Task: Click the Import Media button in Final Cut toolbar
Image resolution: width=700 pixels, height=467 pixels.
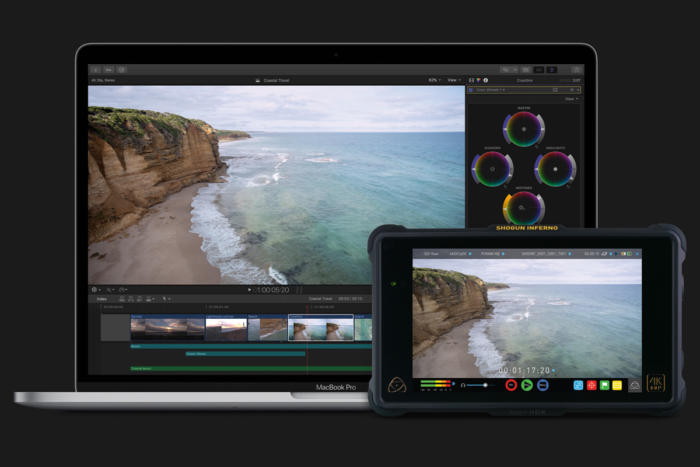Action: tap(96, 70)
